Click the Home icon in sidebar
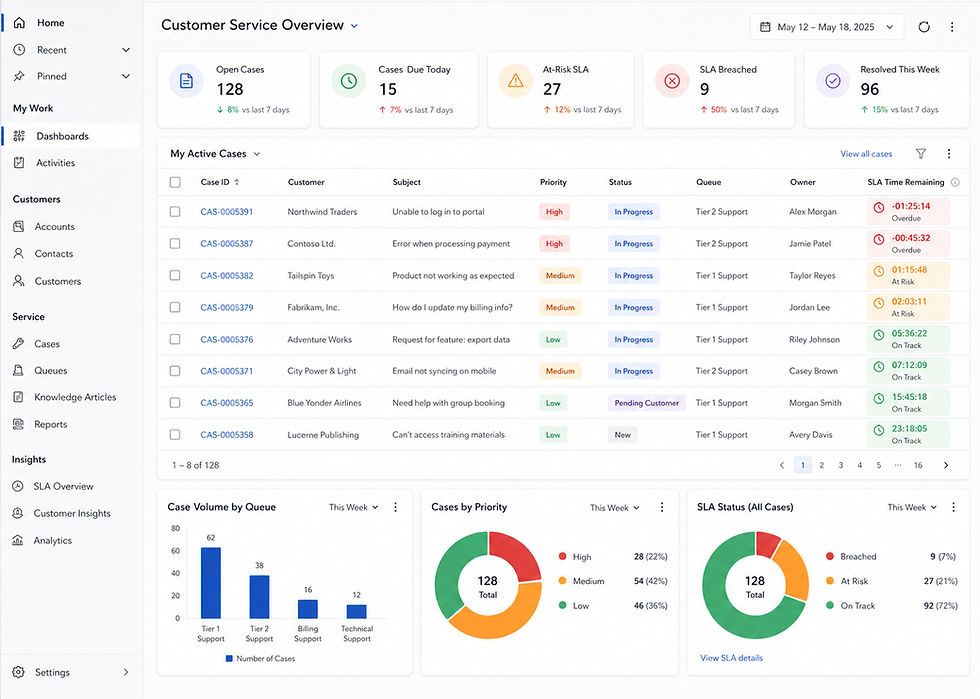Viewport: 980px width, 699px height. [x=19, y=23]
